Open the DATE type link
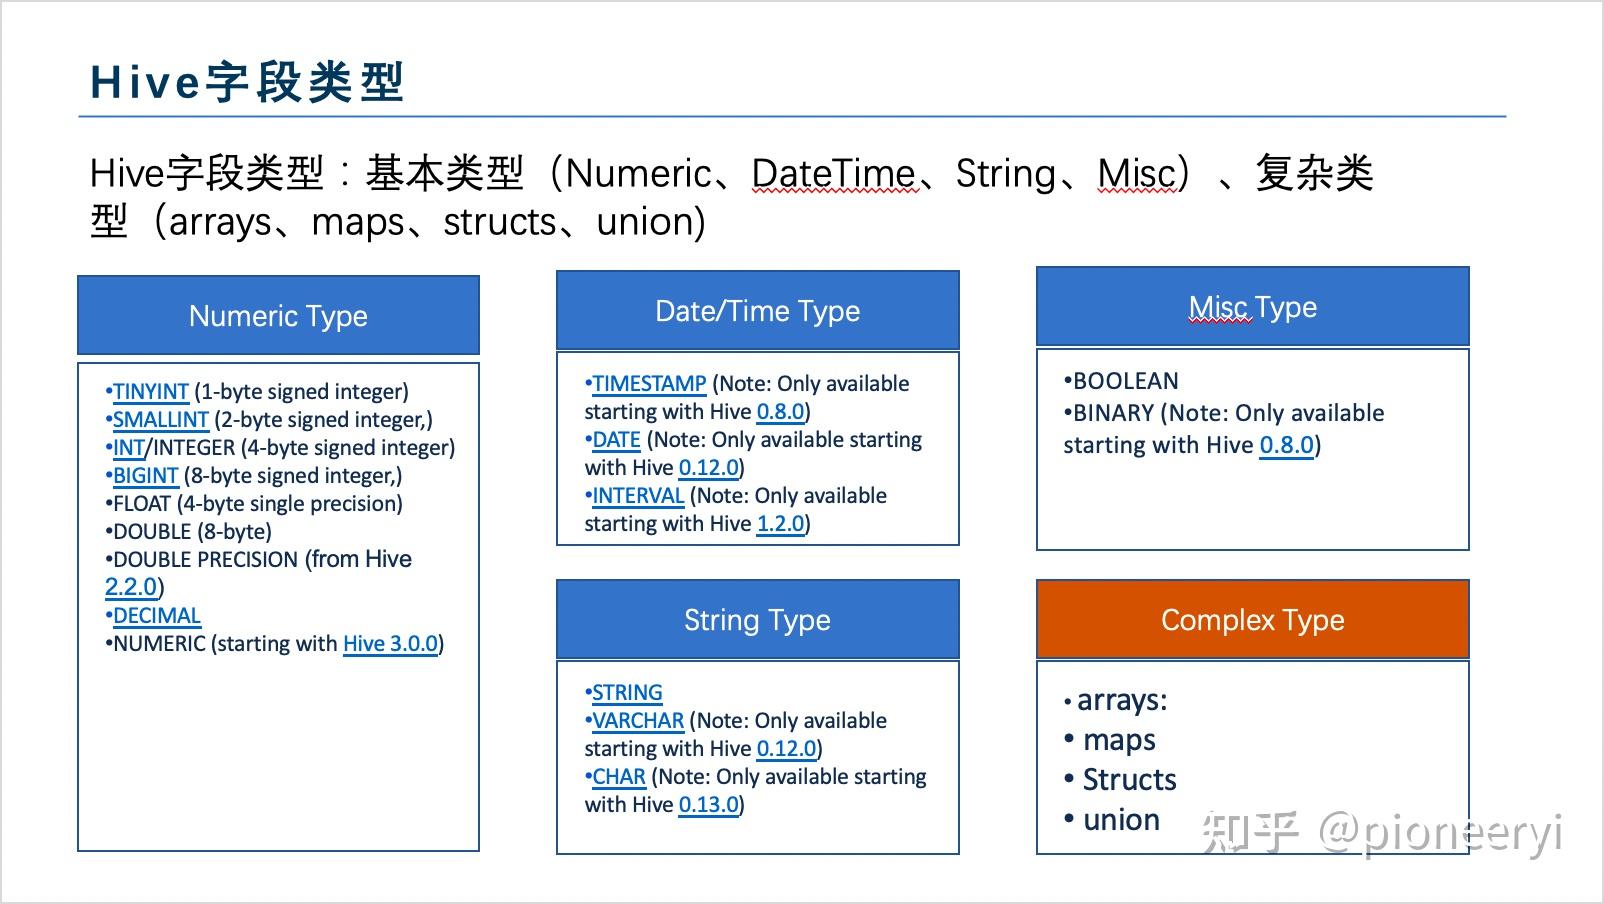Image resolution: width=1604 pixels, height=904 pixels. 617,439
